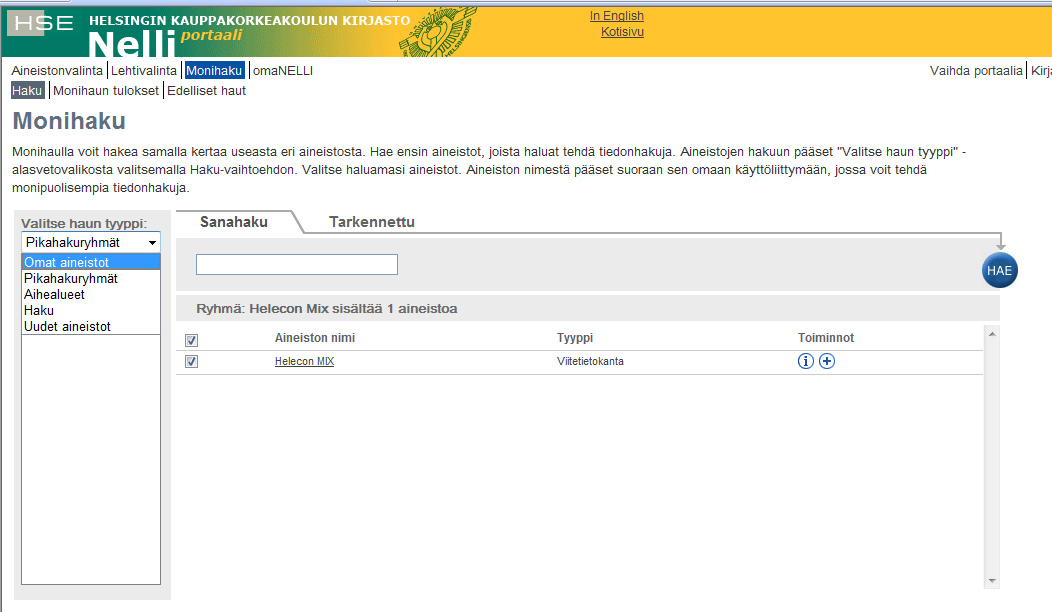Viewport: 1052px width, 612px height.
Task: Click the Nelli portaali logo
Action: click(x=164, y=42)
